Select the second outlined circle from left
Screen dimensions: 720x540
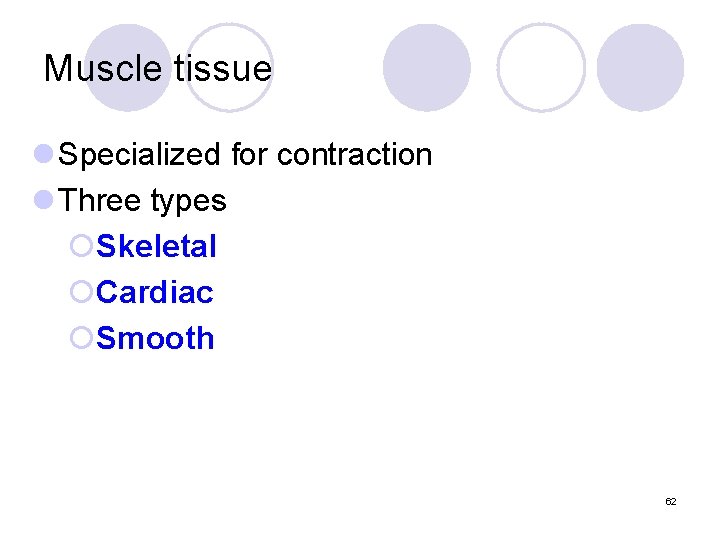(x=541, y=67)
